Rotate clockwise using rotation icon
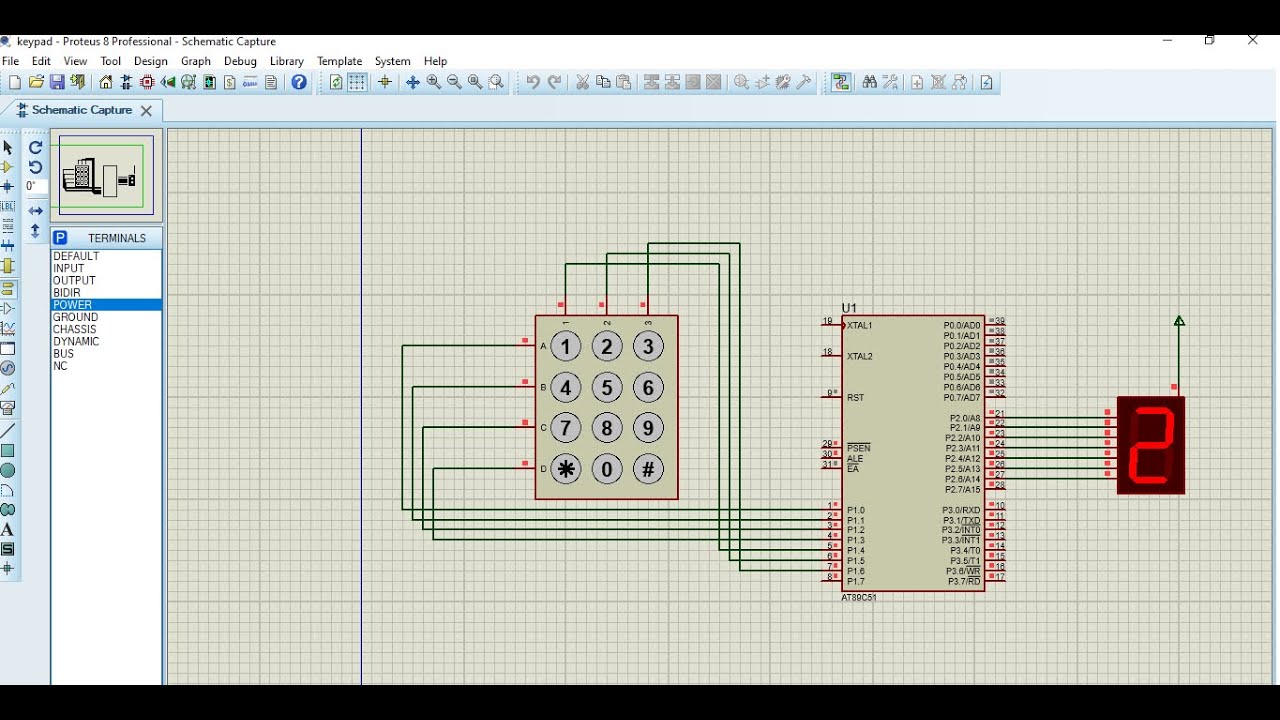 tap(35, 148)
